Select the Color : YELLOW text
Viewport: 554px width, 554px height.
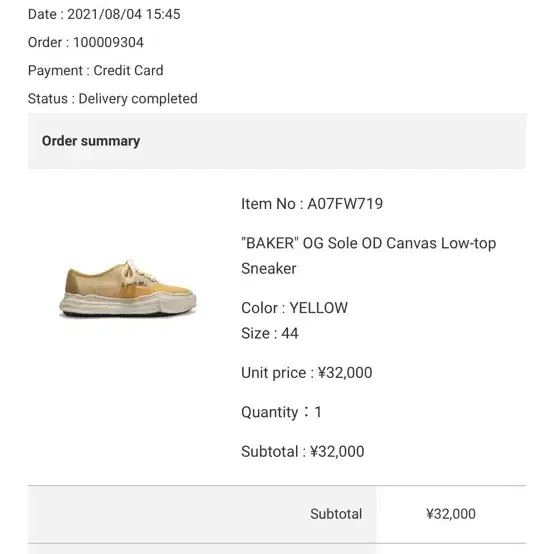[294, 308]
